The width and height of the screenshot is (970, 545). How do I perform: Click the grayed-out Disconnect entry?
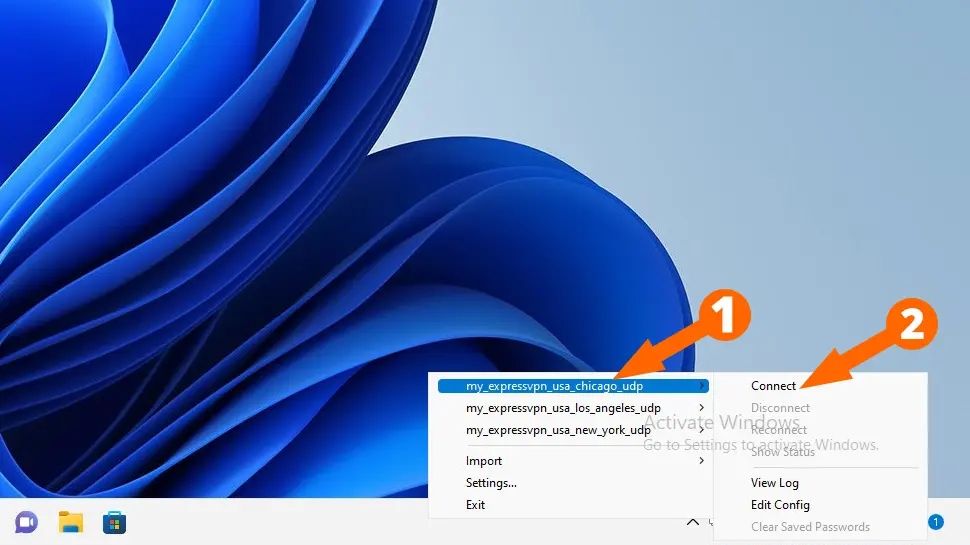(780, 408)
